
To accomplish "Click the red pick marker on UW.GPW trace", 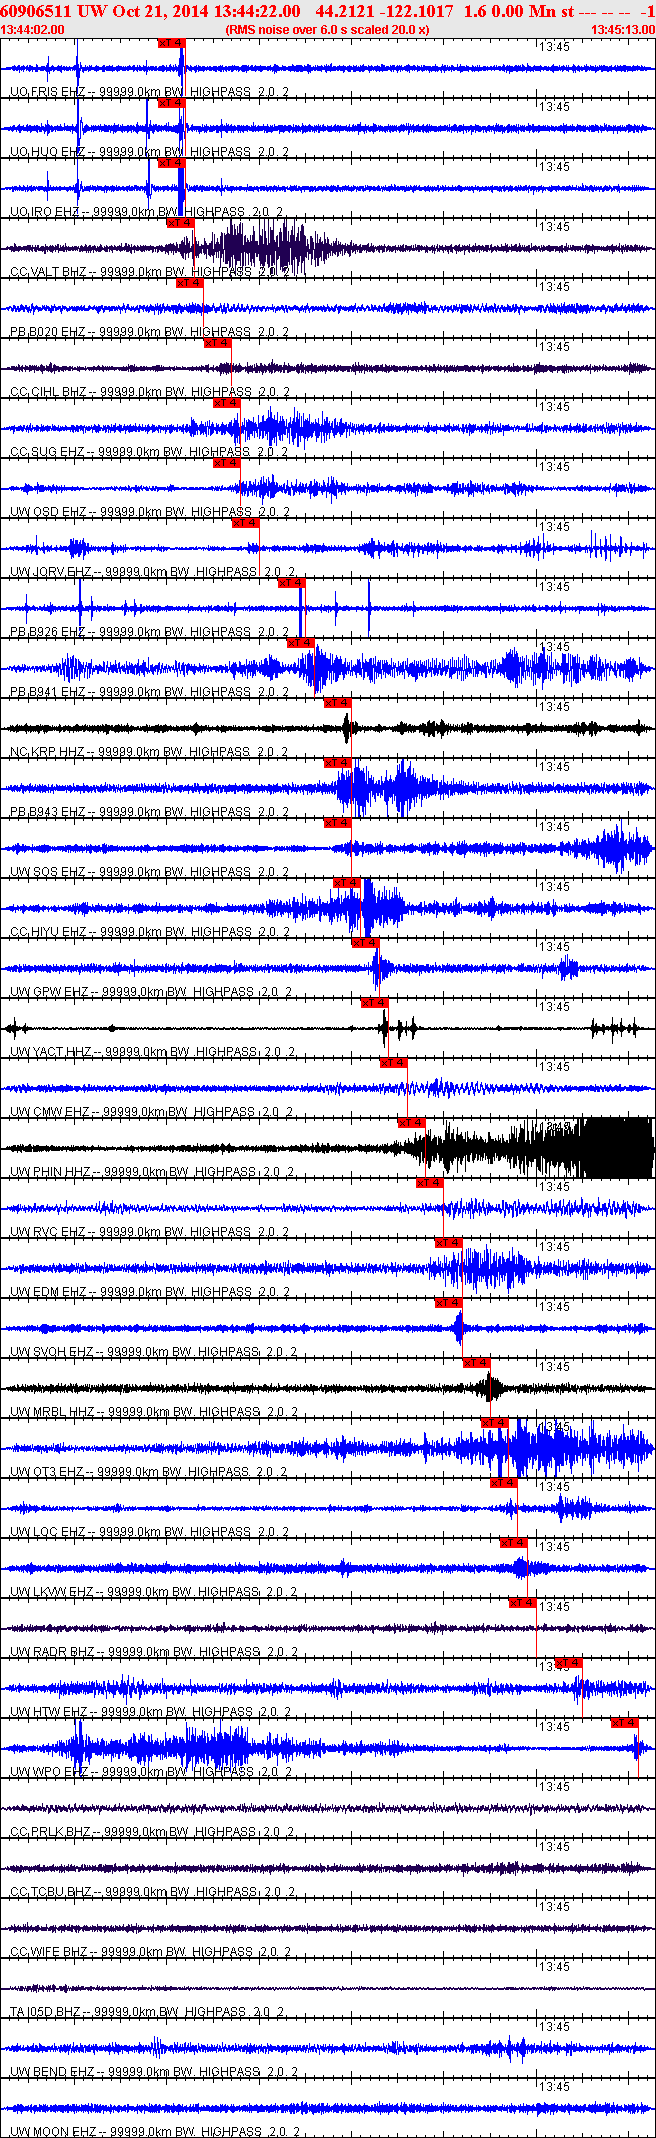I will click(x=365, y=943).
